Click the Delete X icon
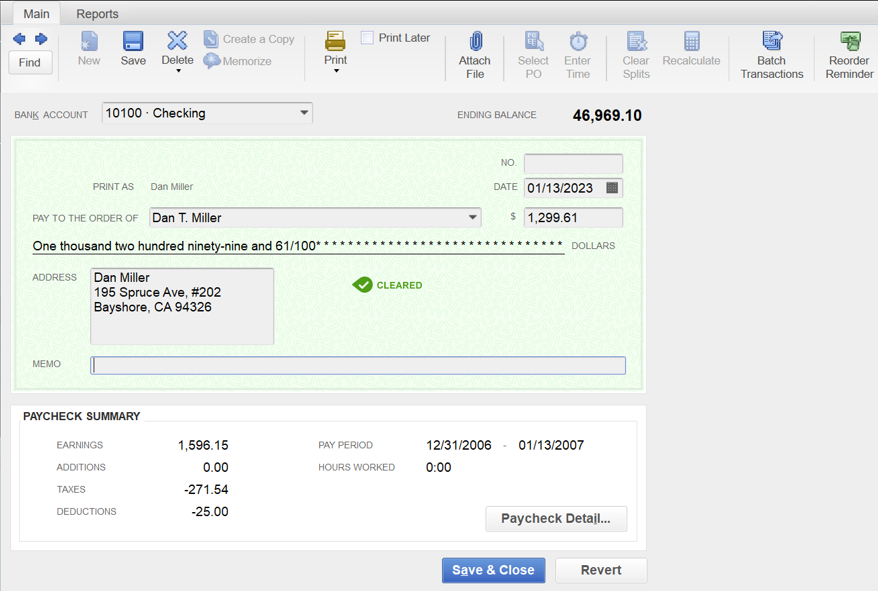The image size is (878, 591). (x=177, y=40)
